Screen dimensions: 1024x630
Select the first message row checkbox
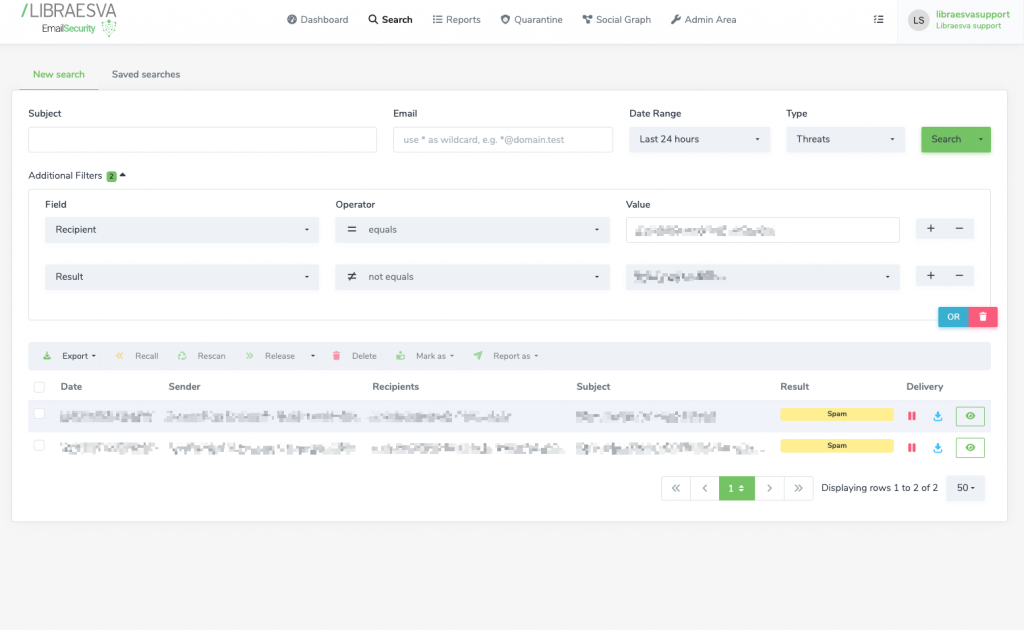[x=39, y=414]
